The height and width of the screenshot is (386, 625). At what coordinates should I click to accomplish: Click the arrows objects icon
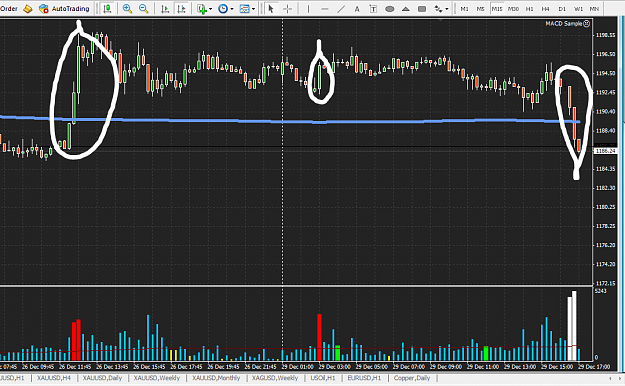(x=438, y=8)
